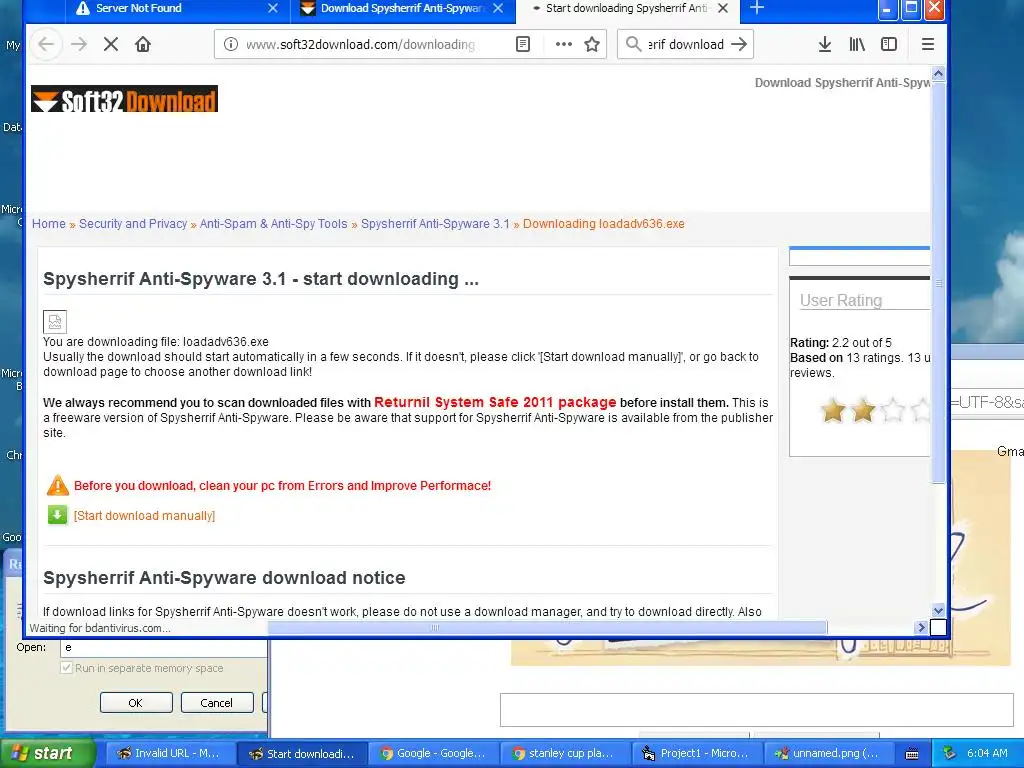Bookmark this page with the star
Image resolution: width=1024 pixels, height=768 pixels.
pos(592,44)
